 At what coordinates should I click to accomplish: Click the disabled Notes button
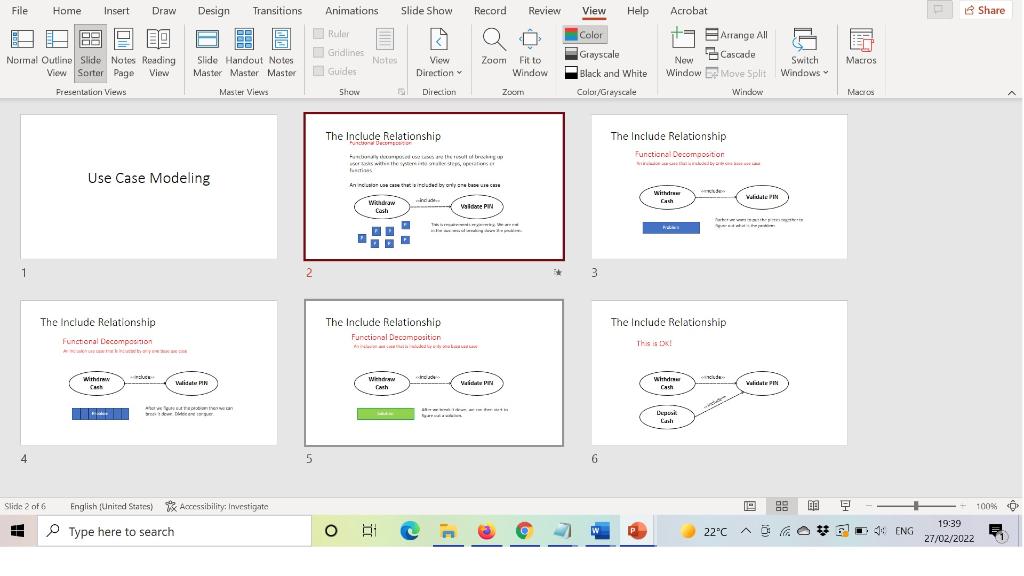(x=385, y=47)
